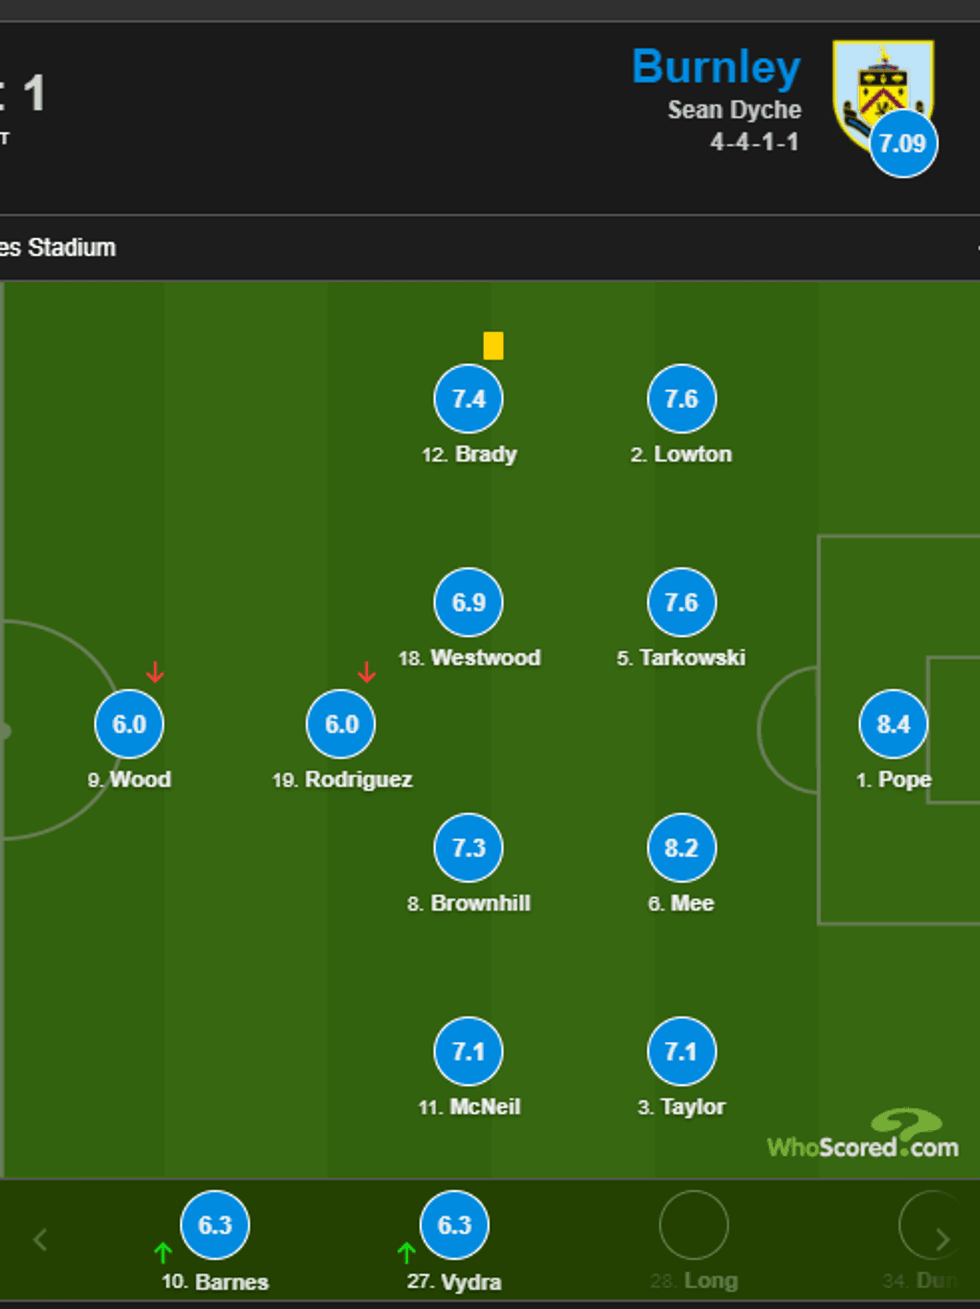
Task: Select Lowton's 7.6 rating bubble
Action: [681, 399]
